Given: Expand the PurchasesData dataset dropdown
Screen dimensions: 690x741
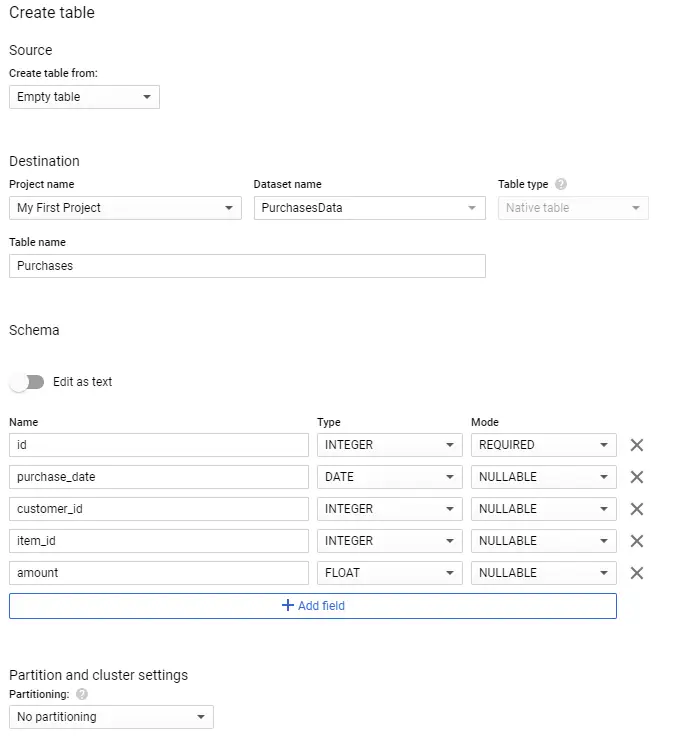Looking at the screenshot, I should [x=369, y=208].
